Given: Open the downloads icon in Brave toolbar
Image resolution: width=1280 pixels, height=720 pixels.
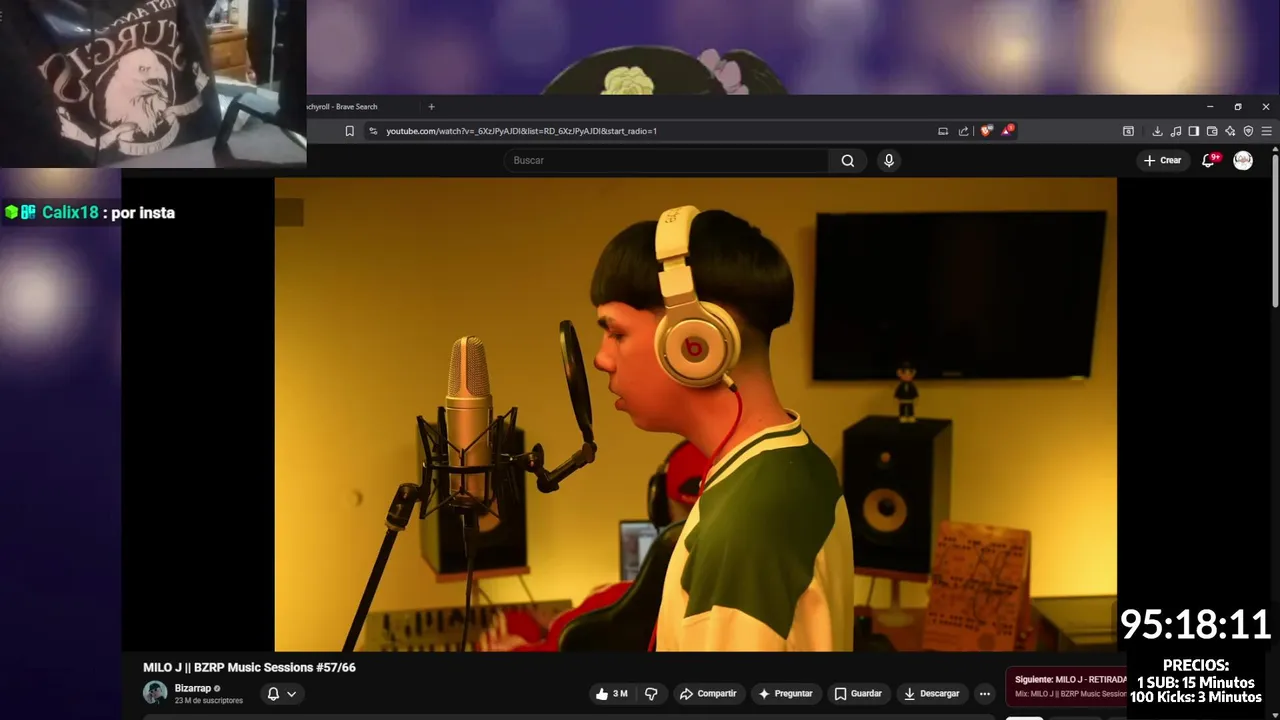Looking at the screenshot, I should [x=1157, y=131].
